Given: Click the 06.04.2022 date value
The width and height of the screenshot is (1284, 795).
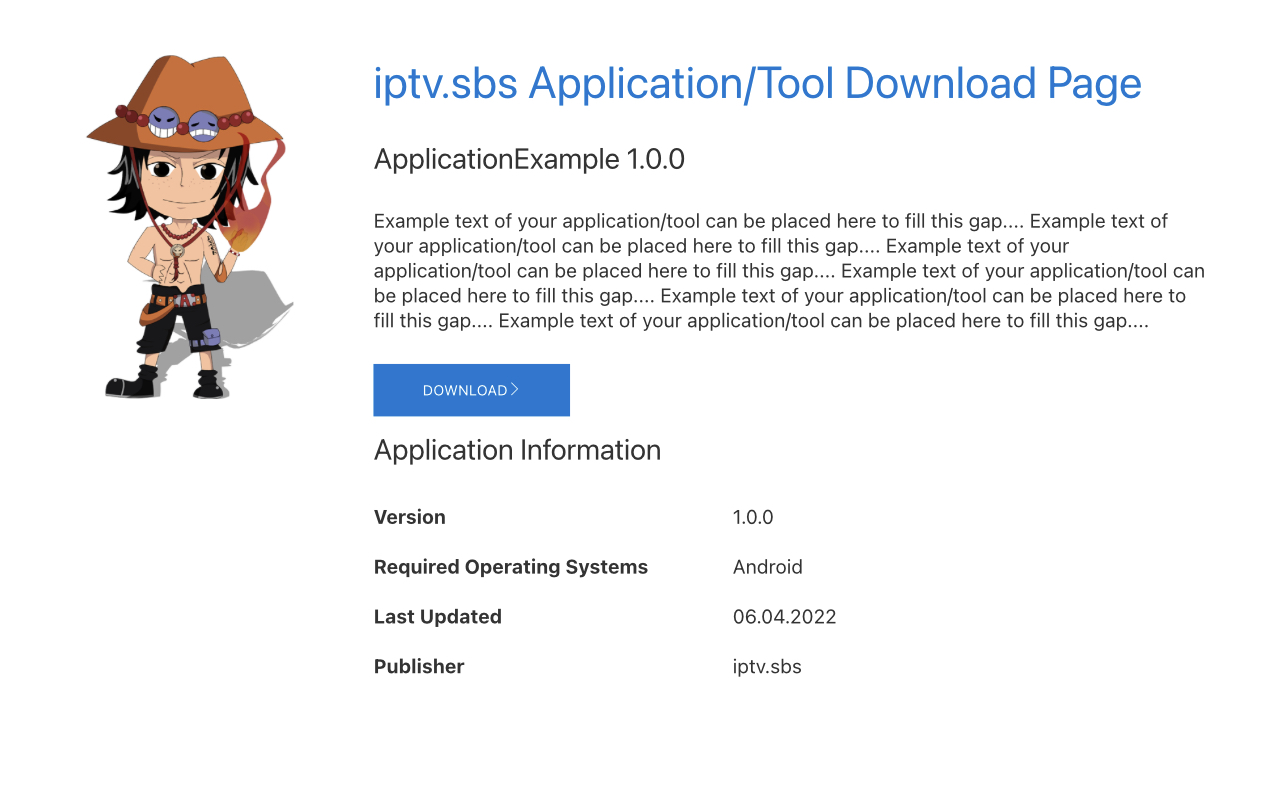Looking at the screenshot, I should [x=784, y=617].
